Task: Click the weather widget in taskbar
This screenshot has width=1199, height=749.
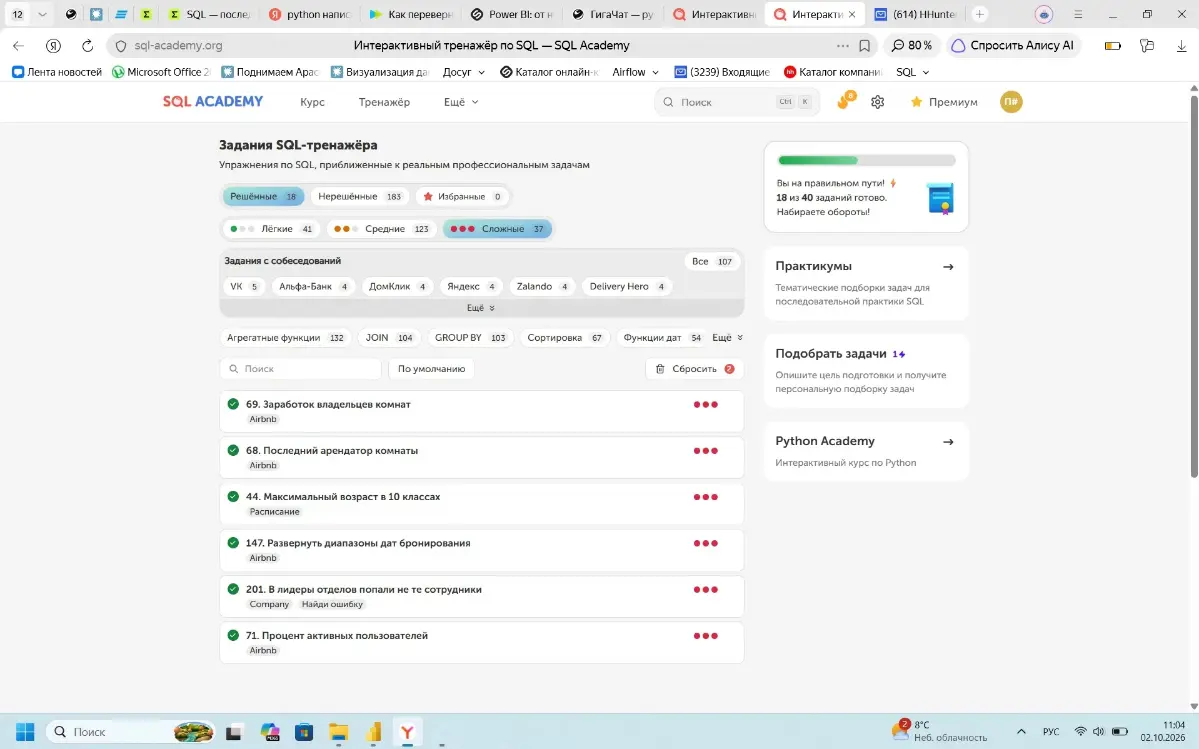Action: (940, 731)
